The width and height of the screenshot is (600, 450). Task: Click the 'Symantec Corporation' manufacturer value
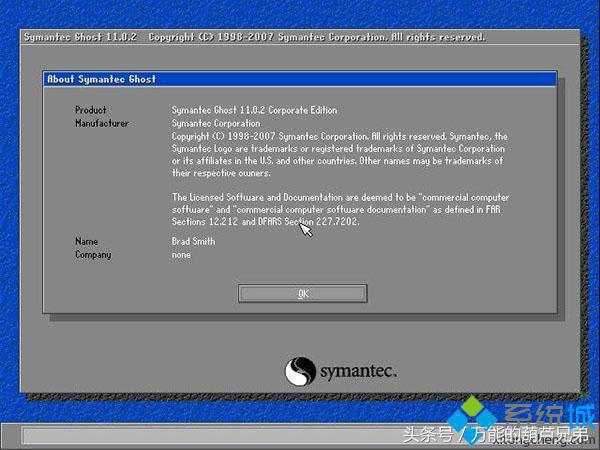(216, 123)
